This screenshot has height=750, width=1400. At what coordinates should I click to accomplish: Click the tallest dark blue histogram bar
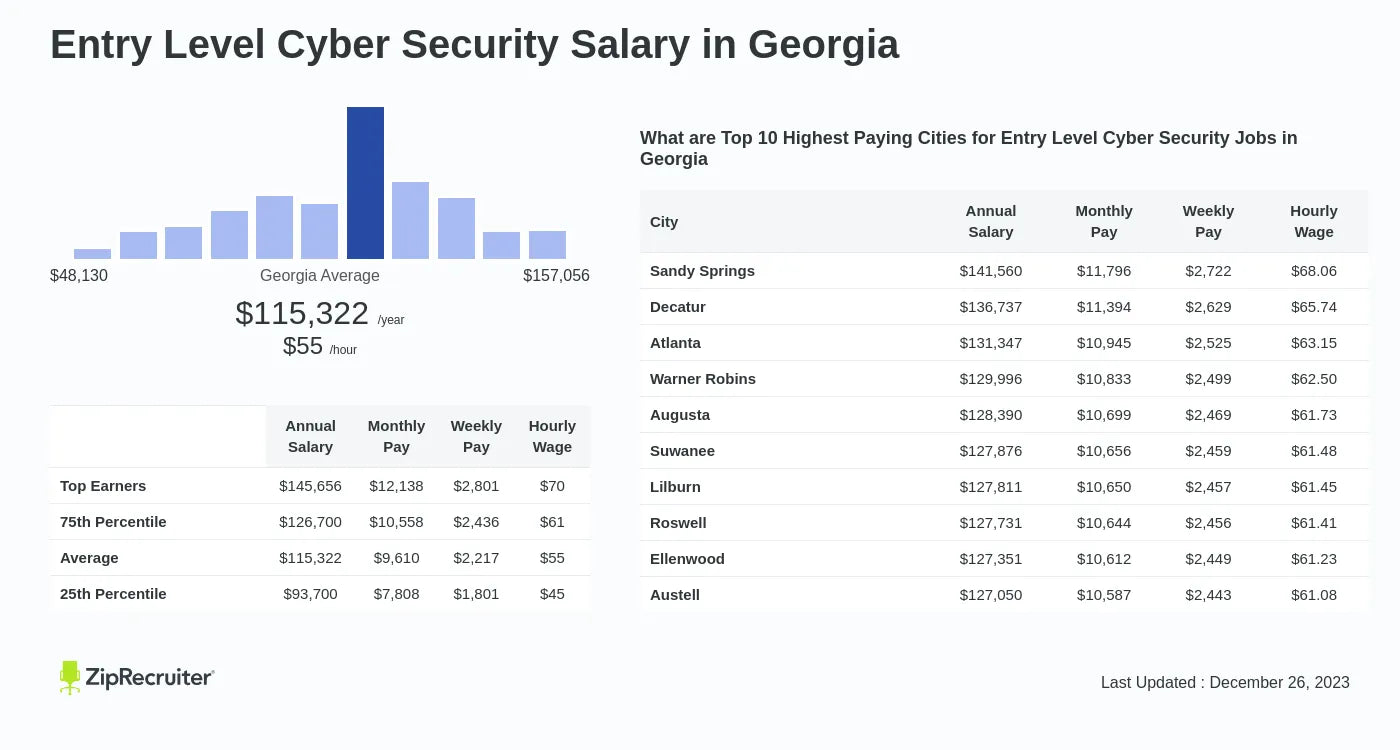pos(365,183)
